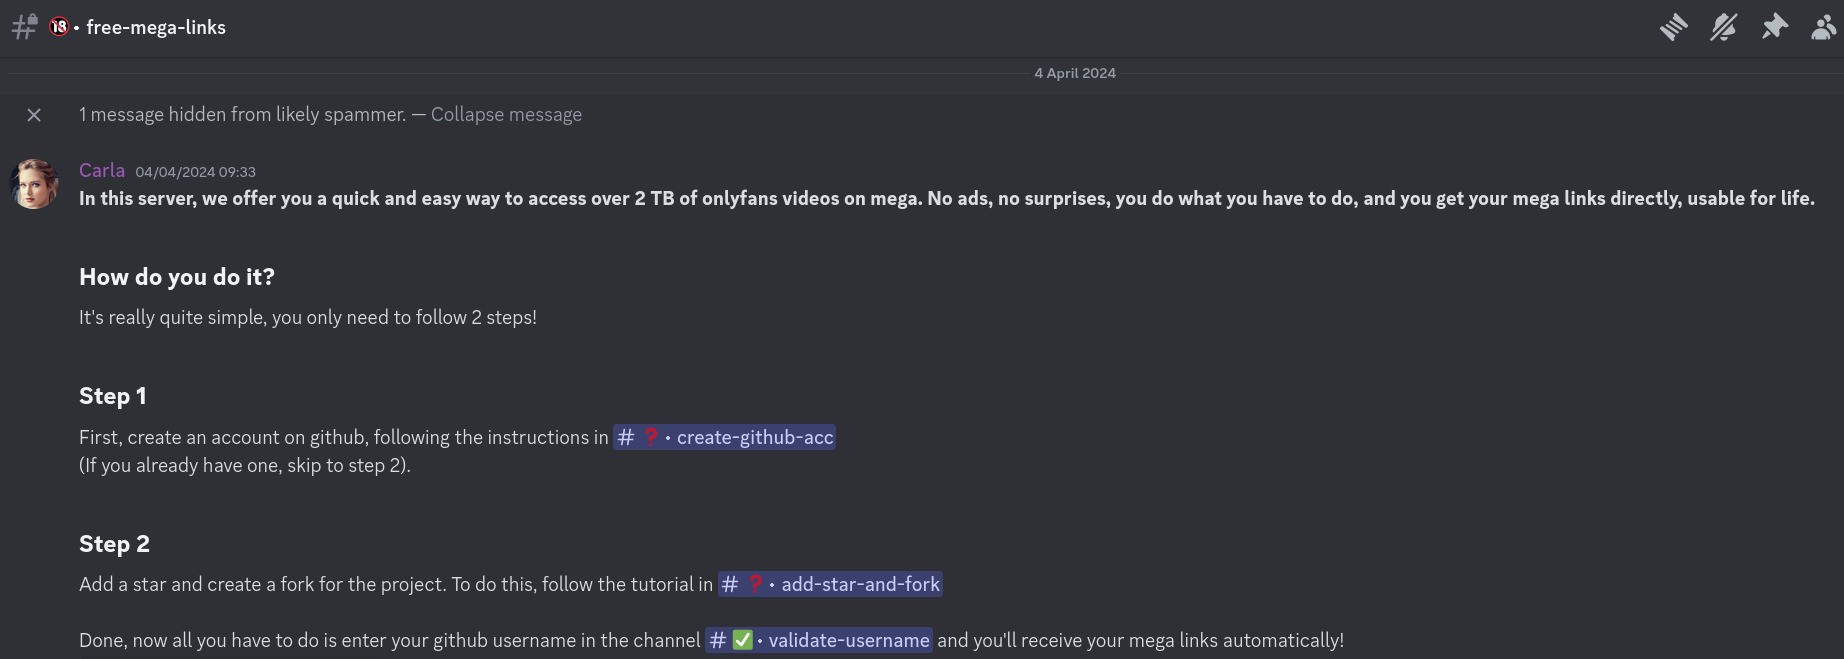The width and height of the screenshot is (1844, 659).
Task: Click the 'How do you do it?' heading
Action: pos(177,277)
